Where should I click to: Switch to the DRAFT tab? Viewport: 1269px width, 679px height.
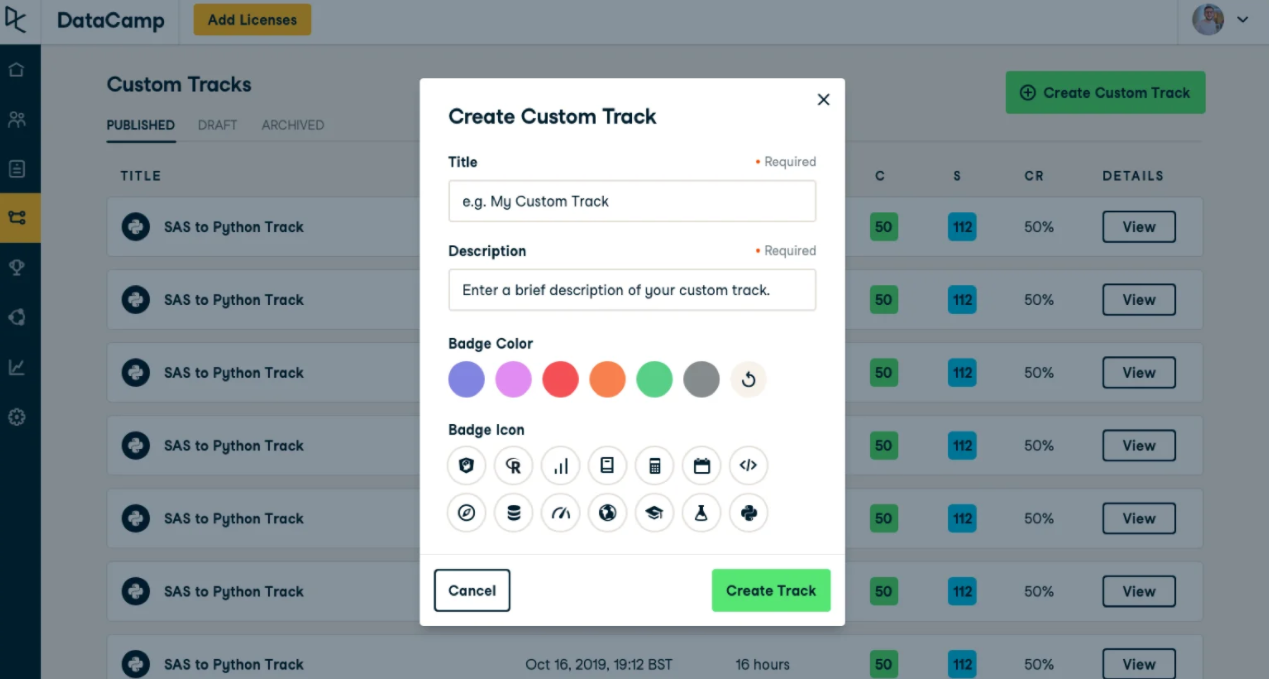(217, 125)
